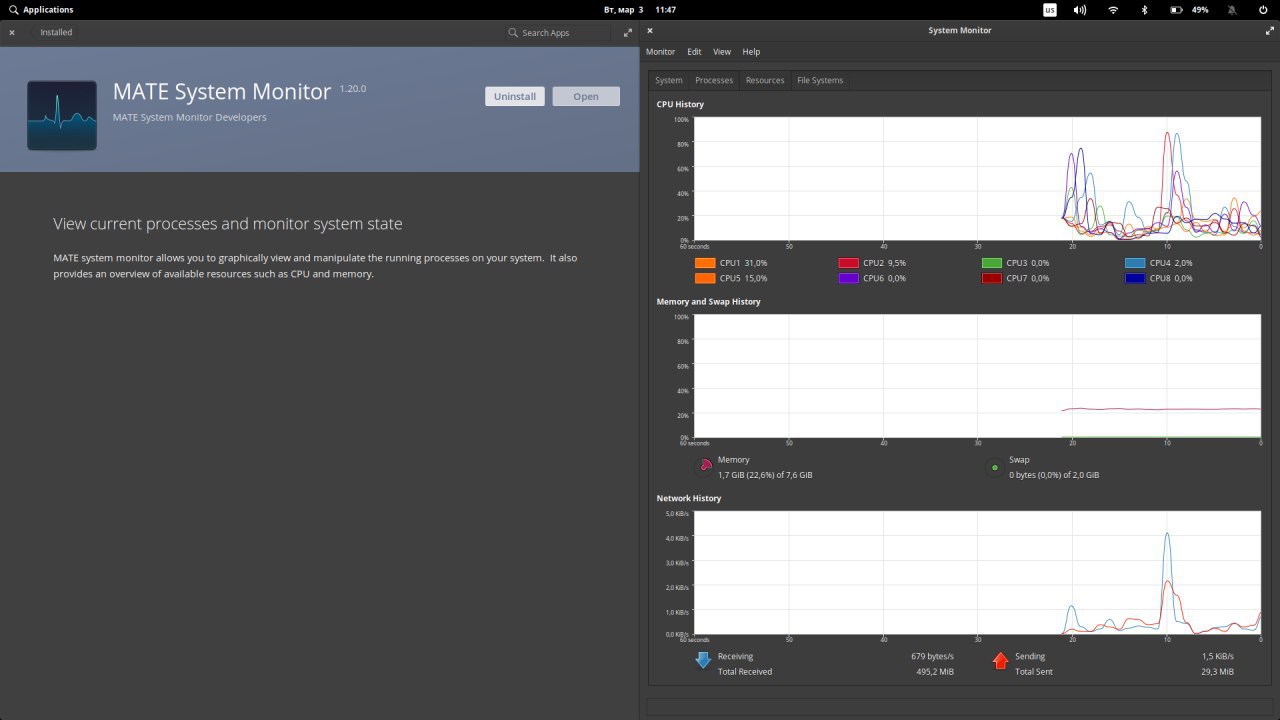The width and height of the screenshot is (1280, 720).
Task: Close the AppCenter window
Action: (x=12, y=33)
